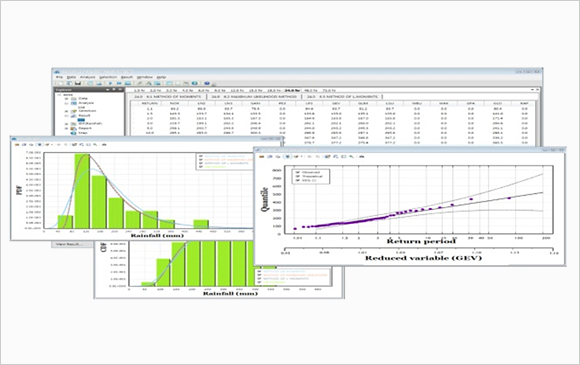Click the magnifier icon in quantile plot toolbar
Image resolution: width=580 pixels, height=365 pixels.
pyautogui.click(x=351, y=156)
